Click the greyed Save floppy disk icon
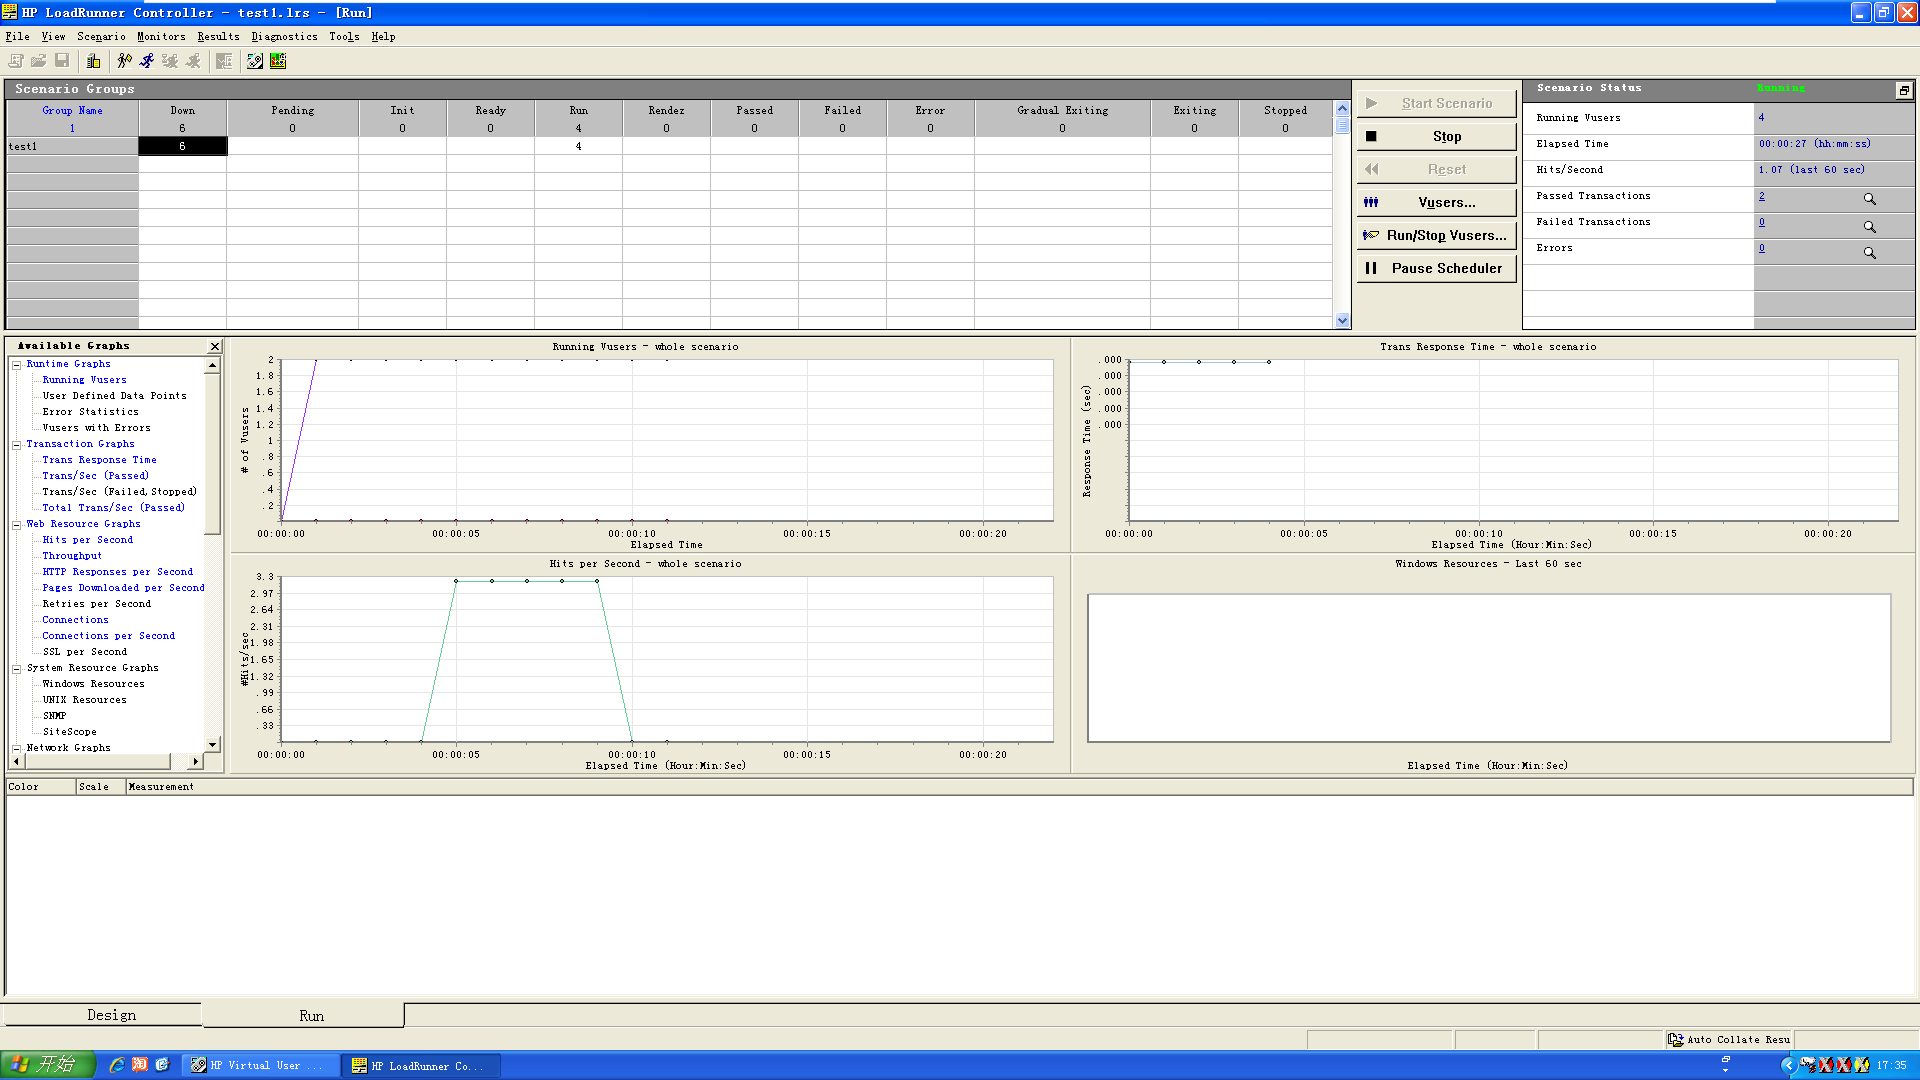1920x1080 pixels. pyautogui.click(x=62, y=61)
